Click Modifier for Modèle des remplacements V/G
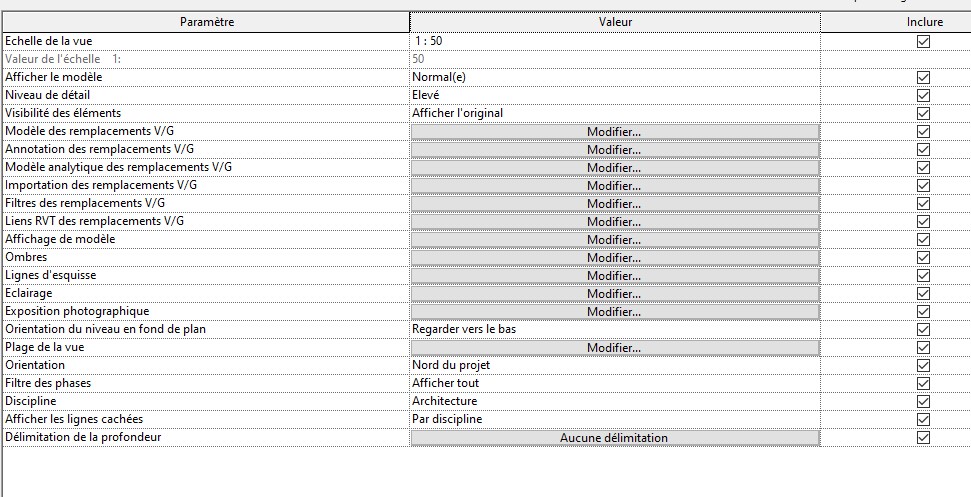This screenshot has height=497, width=971. [x=614, y=131]
